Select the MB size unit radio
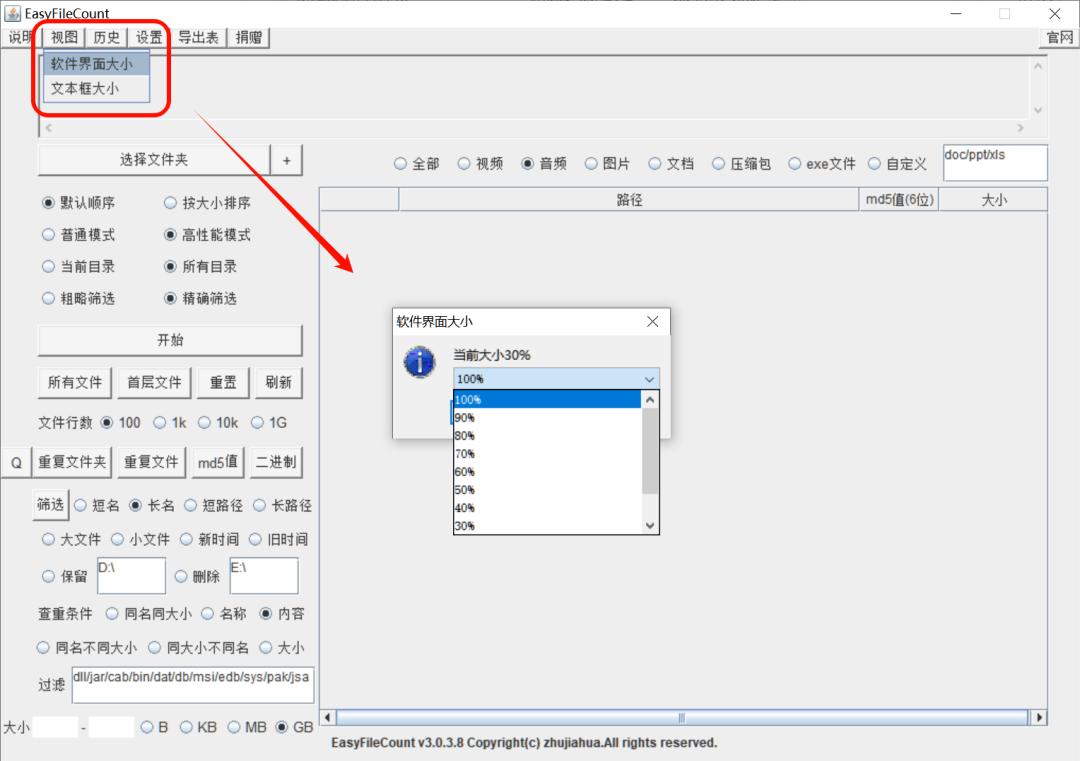 (x=247, y=727)
